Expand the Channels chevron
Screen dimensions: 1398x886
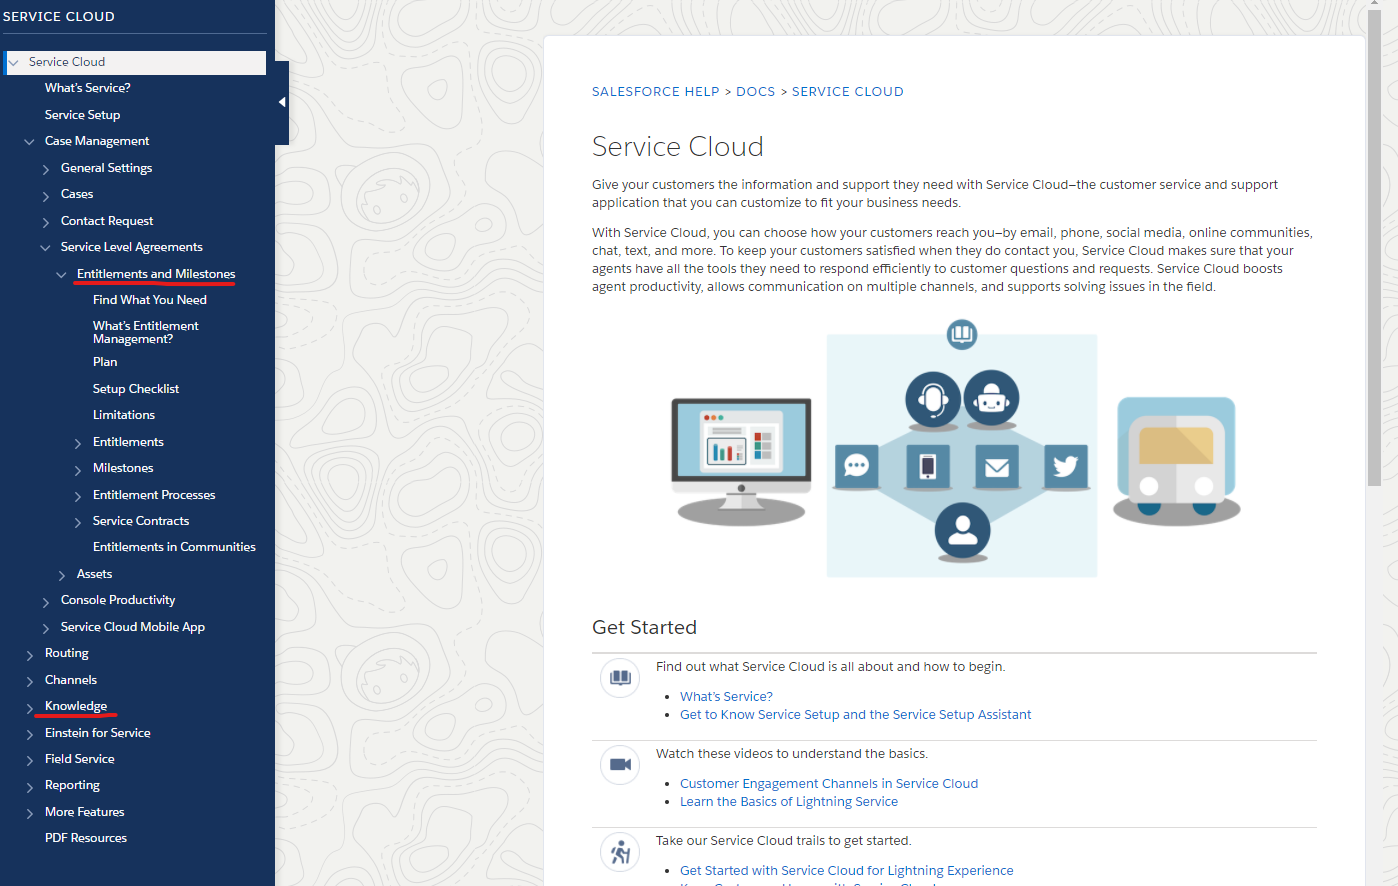pos(30,681)
